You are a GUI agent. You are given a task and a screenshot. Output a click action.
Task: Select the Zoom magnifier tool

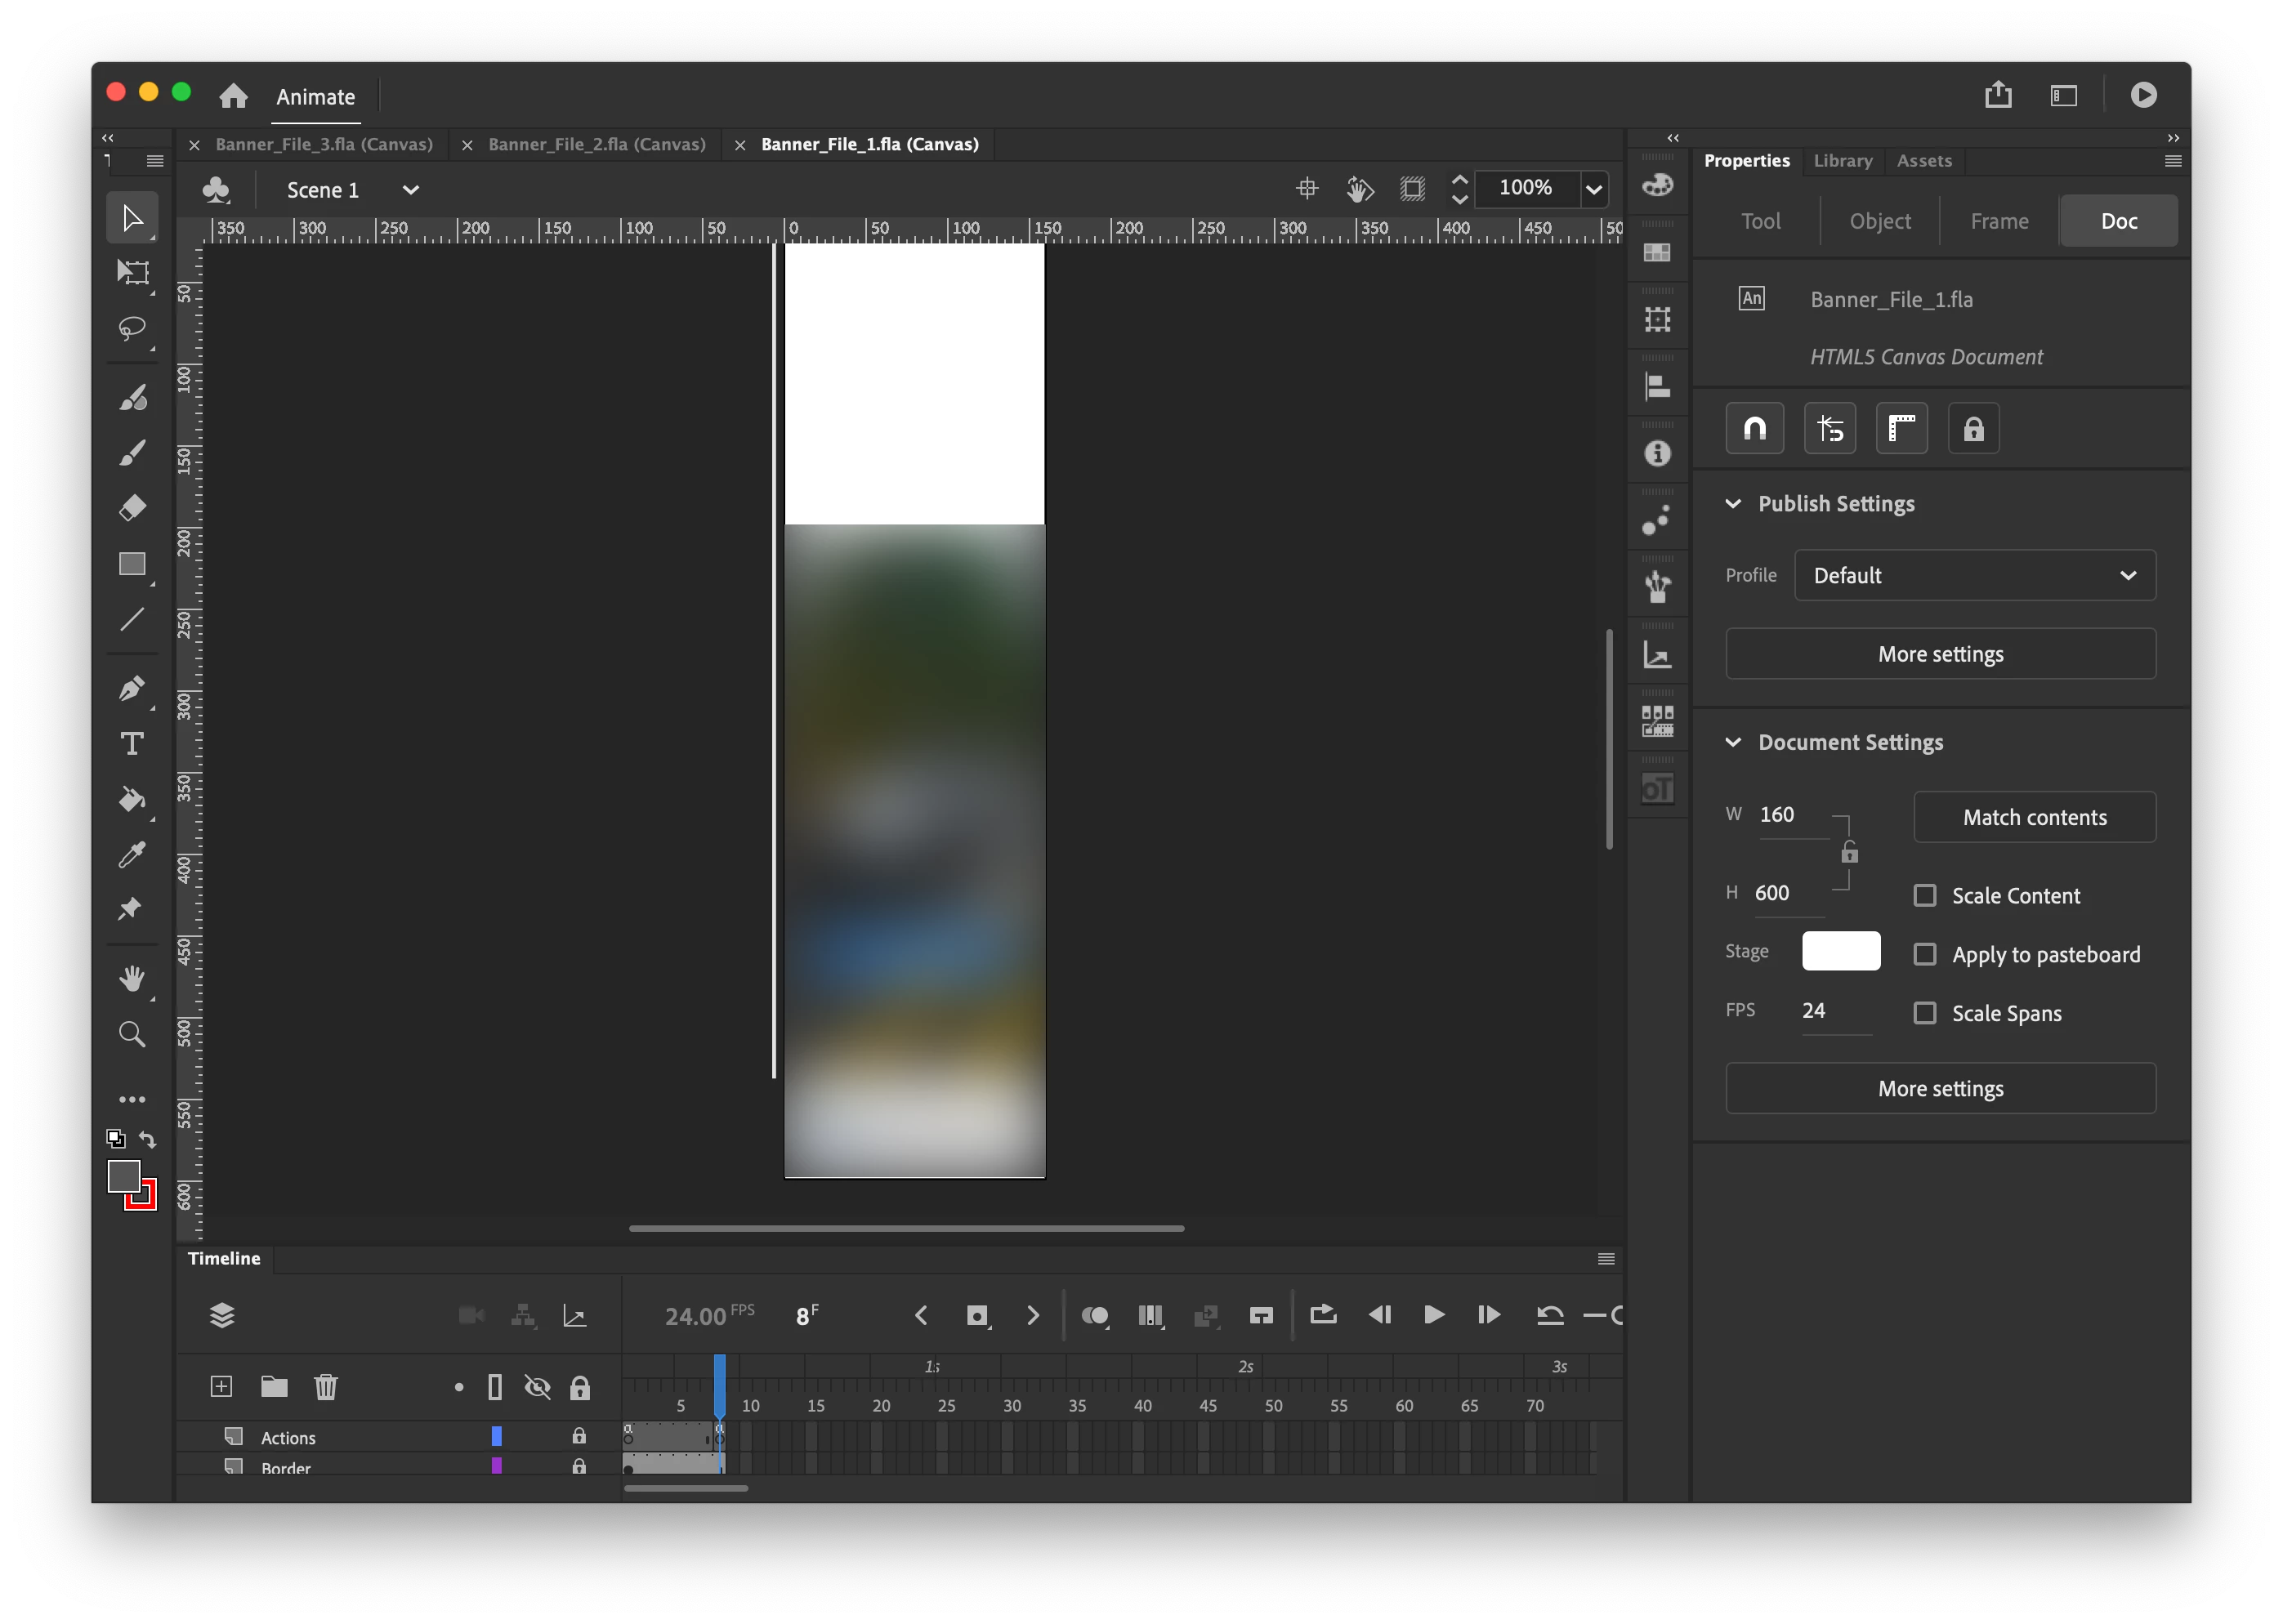click(x=132, y=1034)
